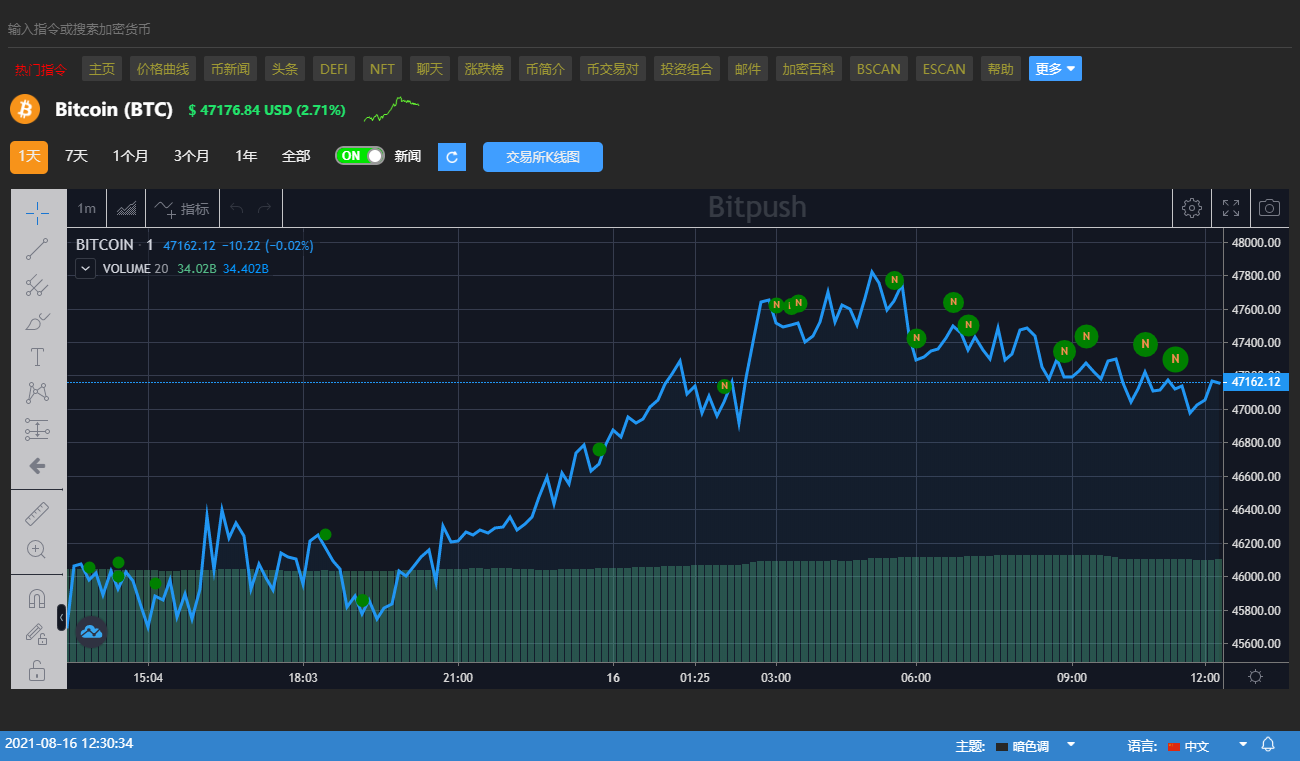Open chart settings gear in top toolbar
Viewport: 1300px width, 761px height.
pyautogui.click(x=1191, y=208)
